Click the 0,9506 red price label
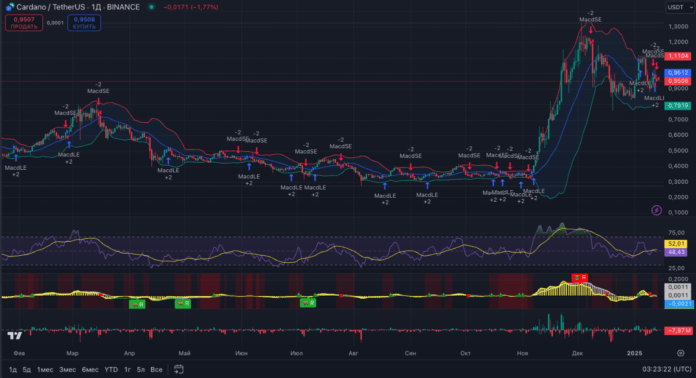The image size is (696, 378). tap(678, 81)
